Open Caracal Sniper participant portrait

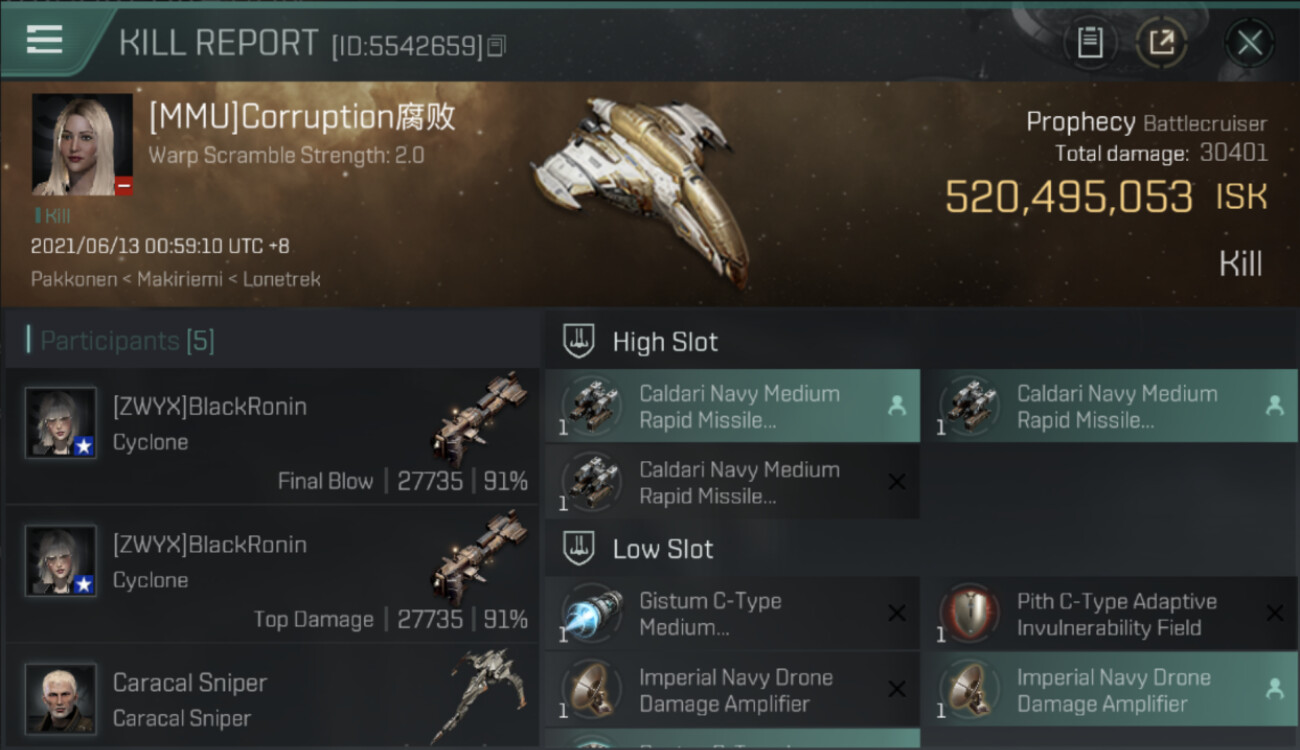[x=61, y=697]
